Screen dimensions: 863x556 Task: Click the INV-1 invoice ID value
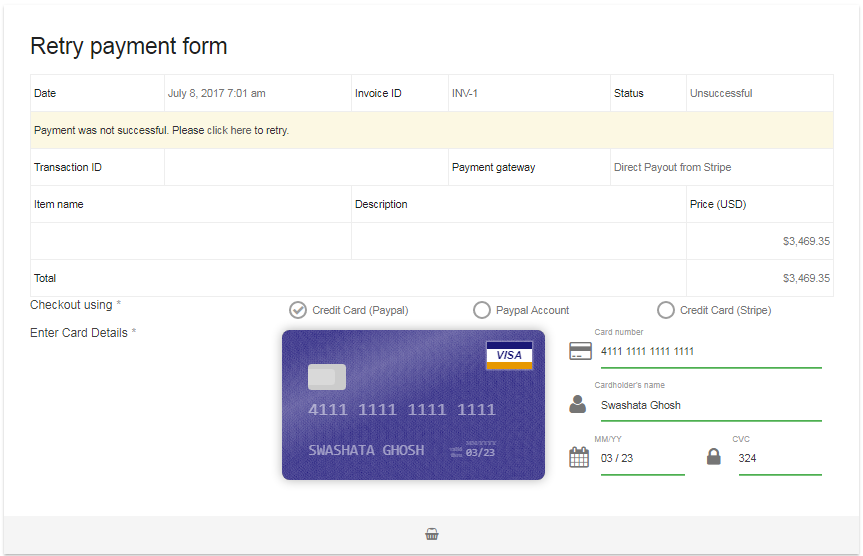[465, 93]
